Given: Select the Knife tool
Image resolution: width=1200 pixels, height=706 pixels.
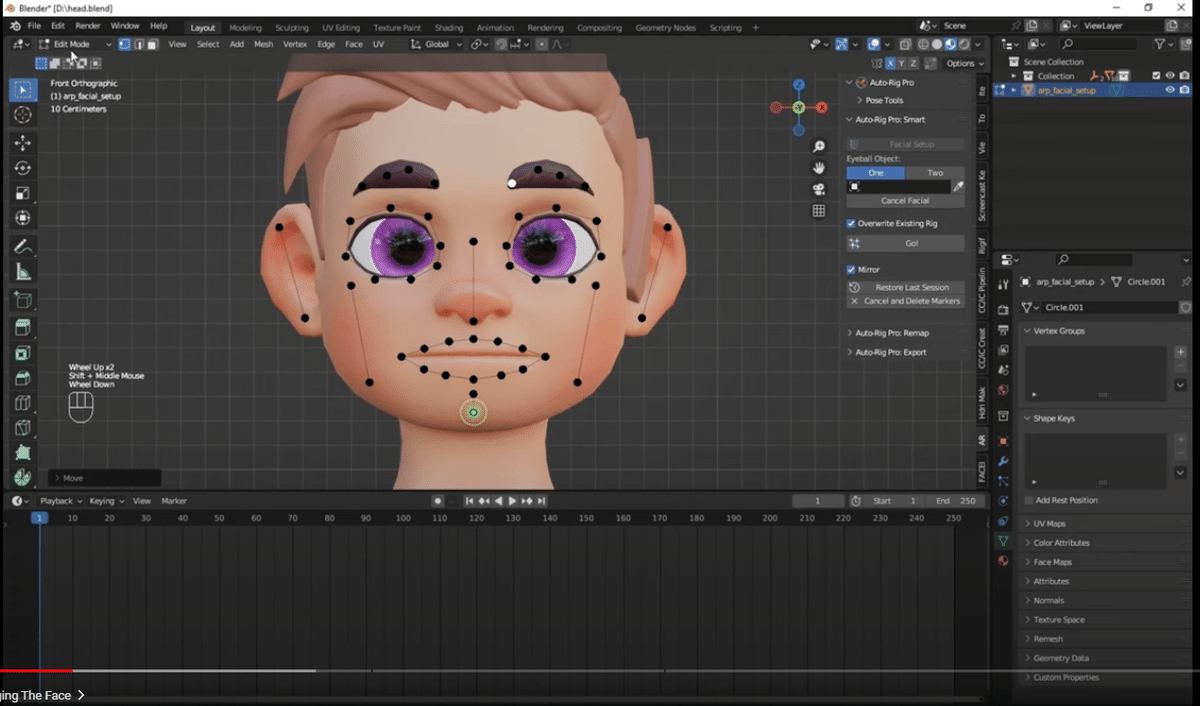Looking at the screenshot, I should point(23,428).
